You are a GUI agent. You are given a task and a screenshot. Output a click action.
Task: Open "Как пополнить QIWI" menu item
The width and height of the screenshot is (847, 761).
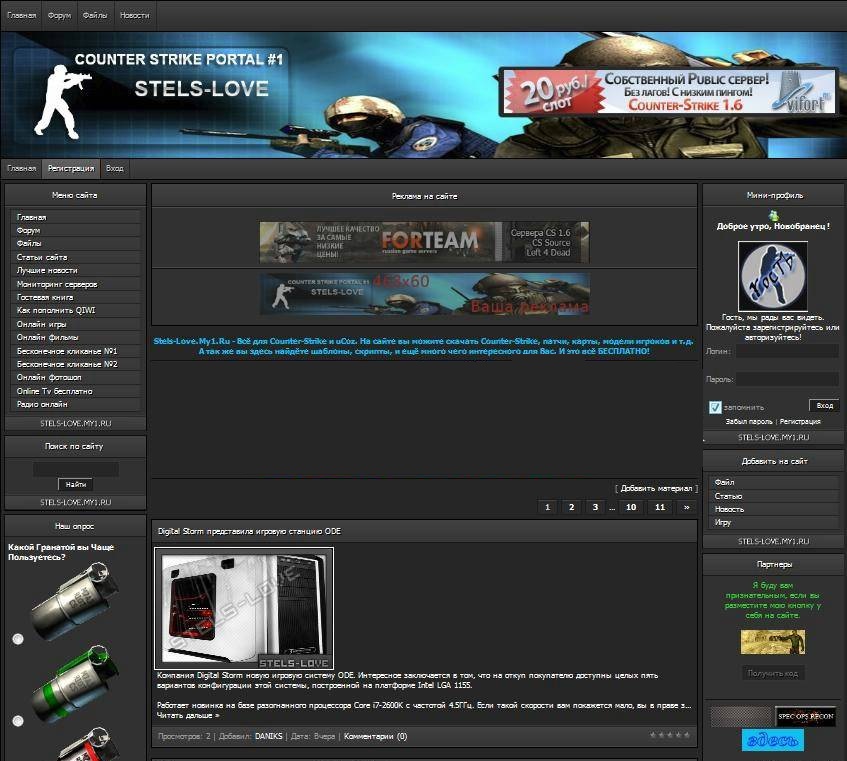[x=76, y=311]
